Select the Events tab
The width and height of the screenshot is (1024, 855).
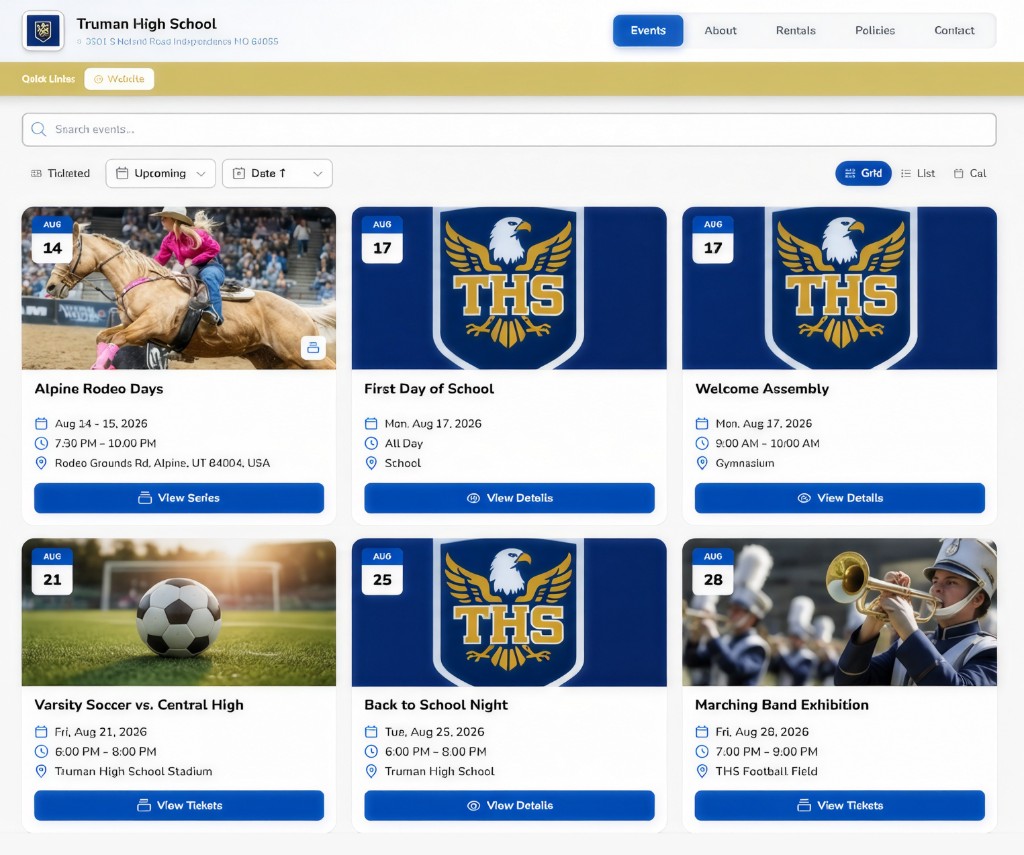(648, 31)
